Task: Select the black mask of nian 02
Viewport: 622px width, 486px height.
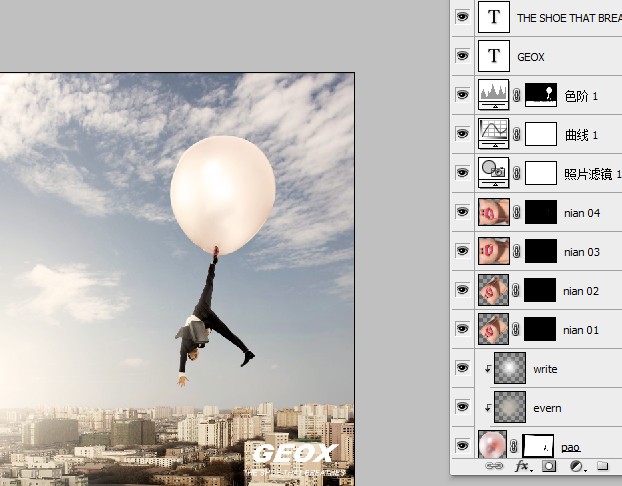Action: (540, 290)
